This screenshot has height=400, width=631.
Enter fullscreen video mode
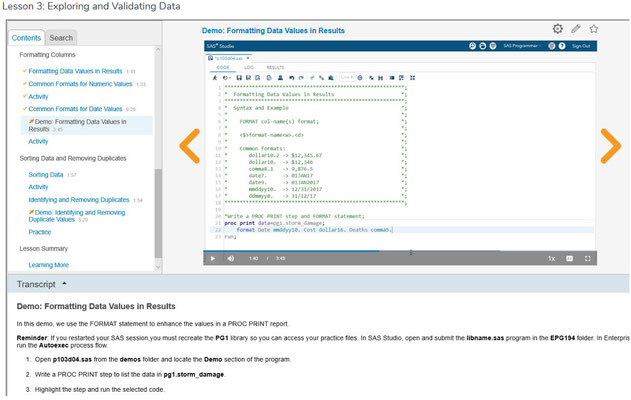588,258
